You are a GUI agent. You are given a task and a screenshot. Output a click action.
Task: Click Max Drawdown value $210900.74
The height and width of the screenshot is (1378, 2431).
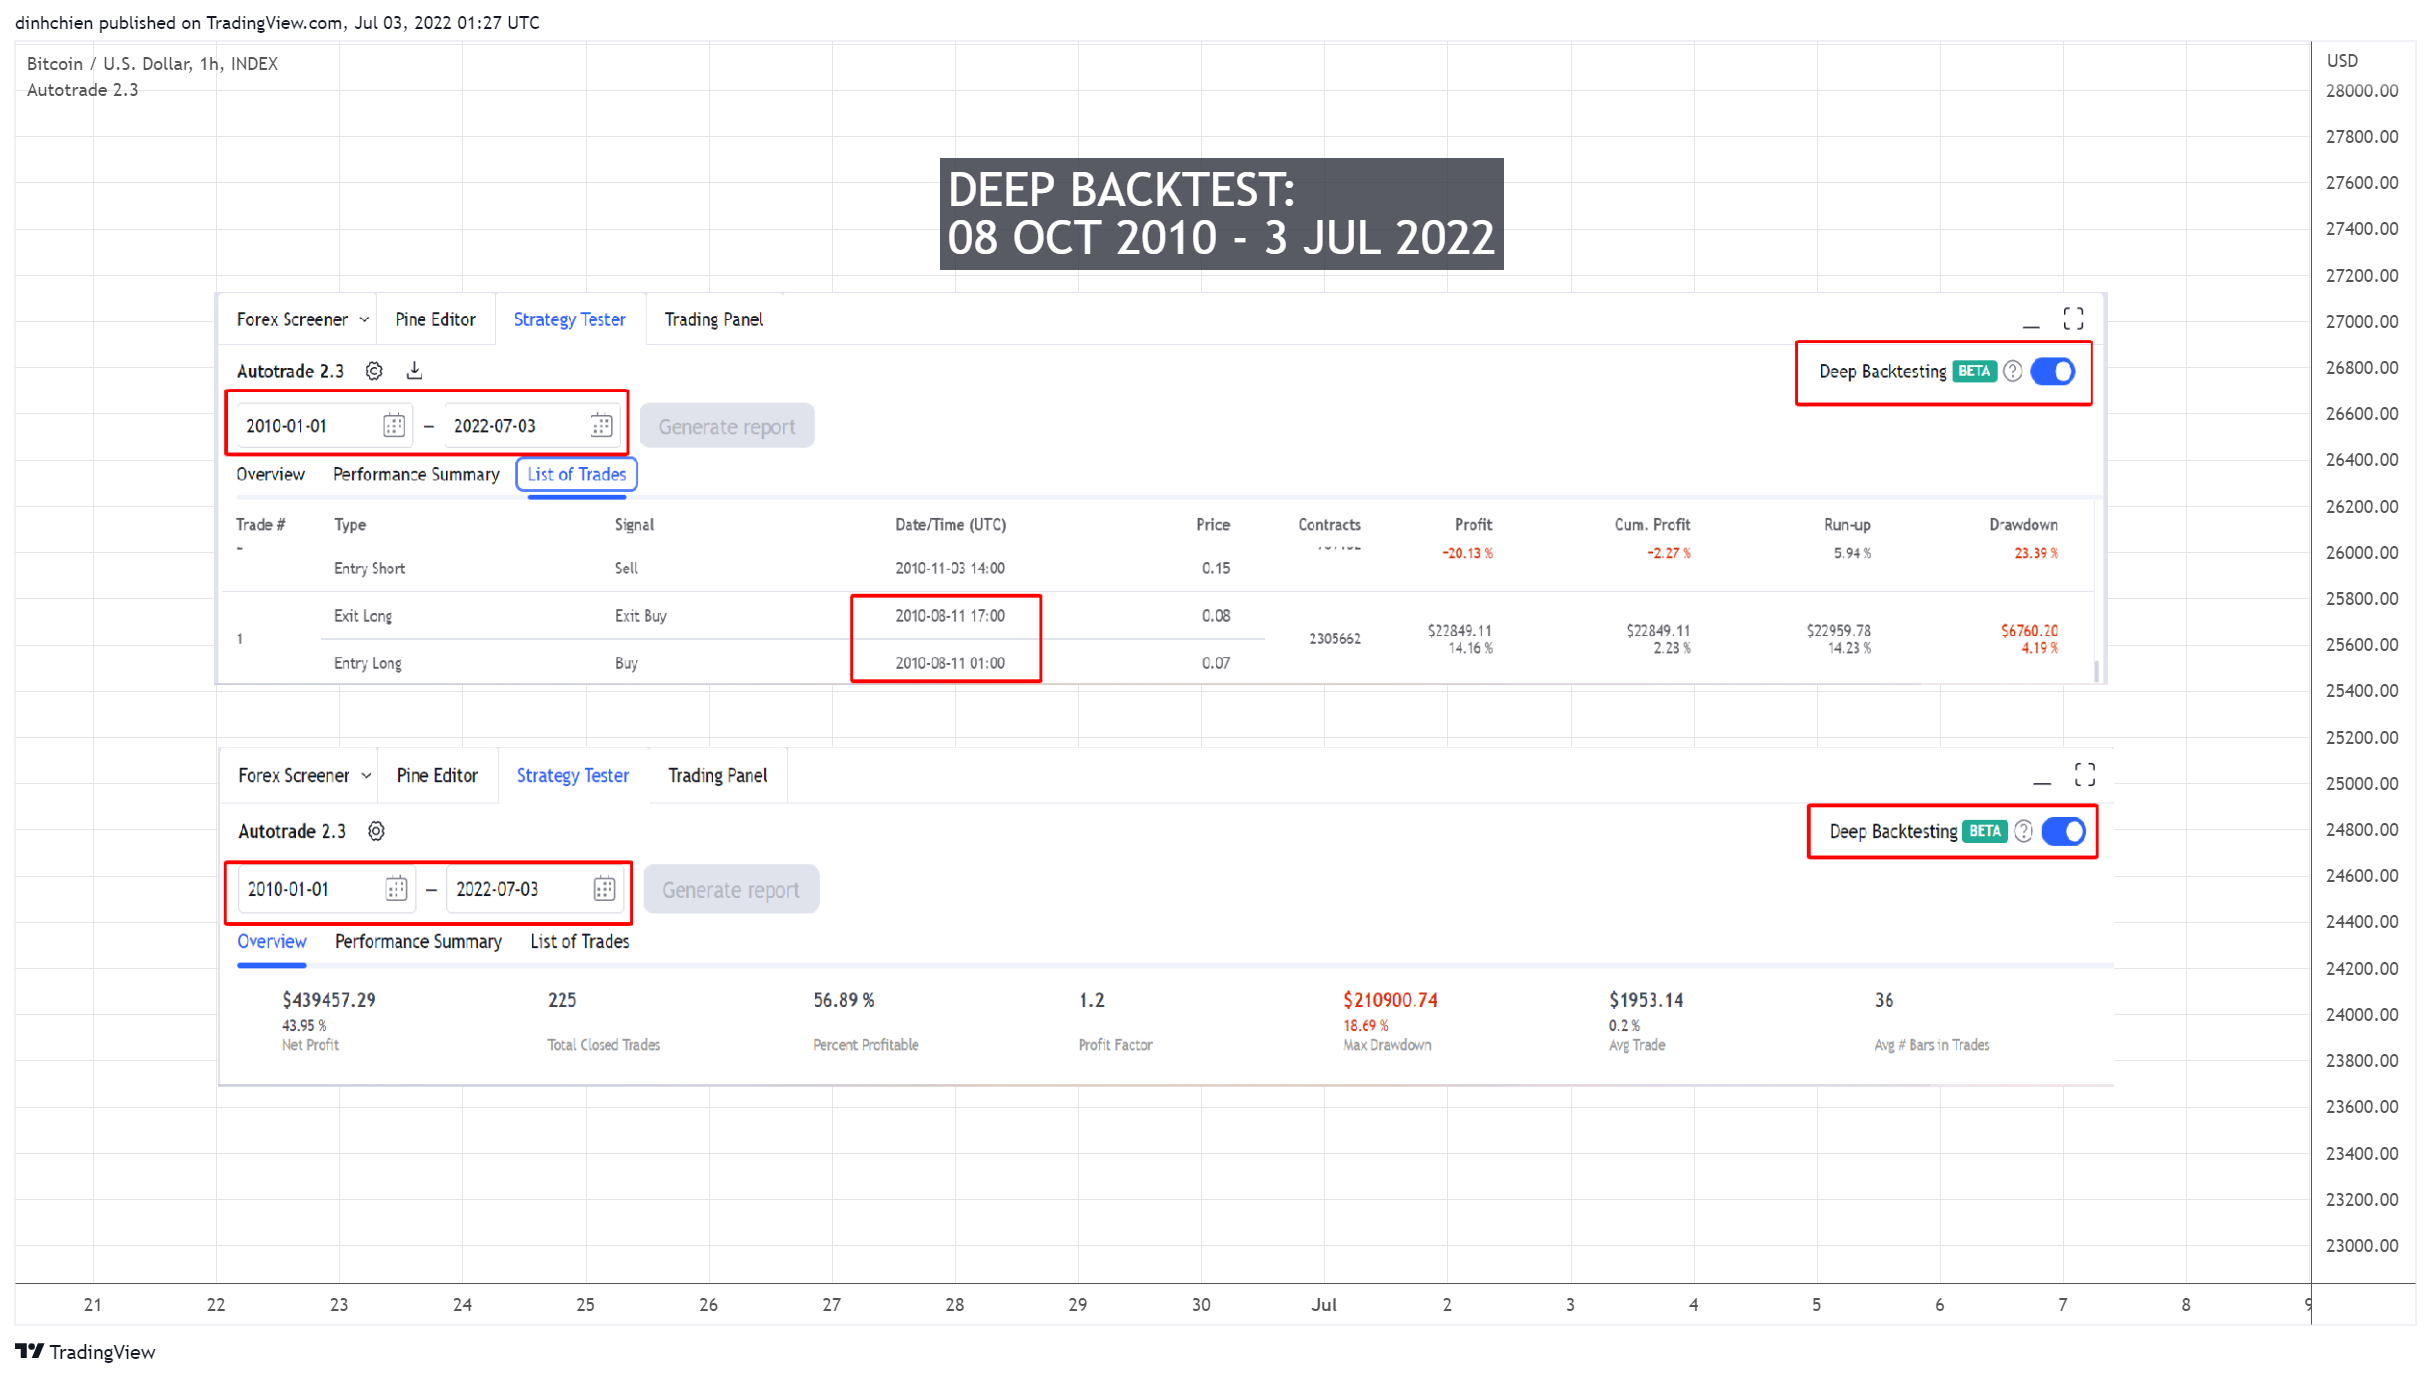pos(1391,1000)
